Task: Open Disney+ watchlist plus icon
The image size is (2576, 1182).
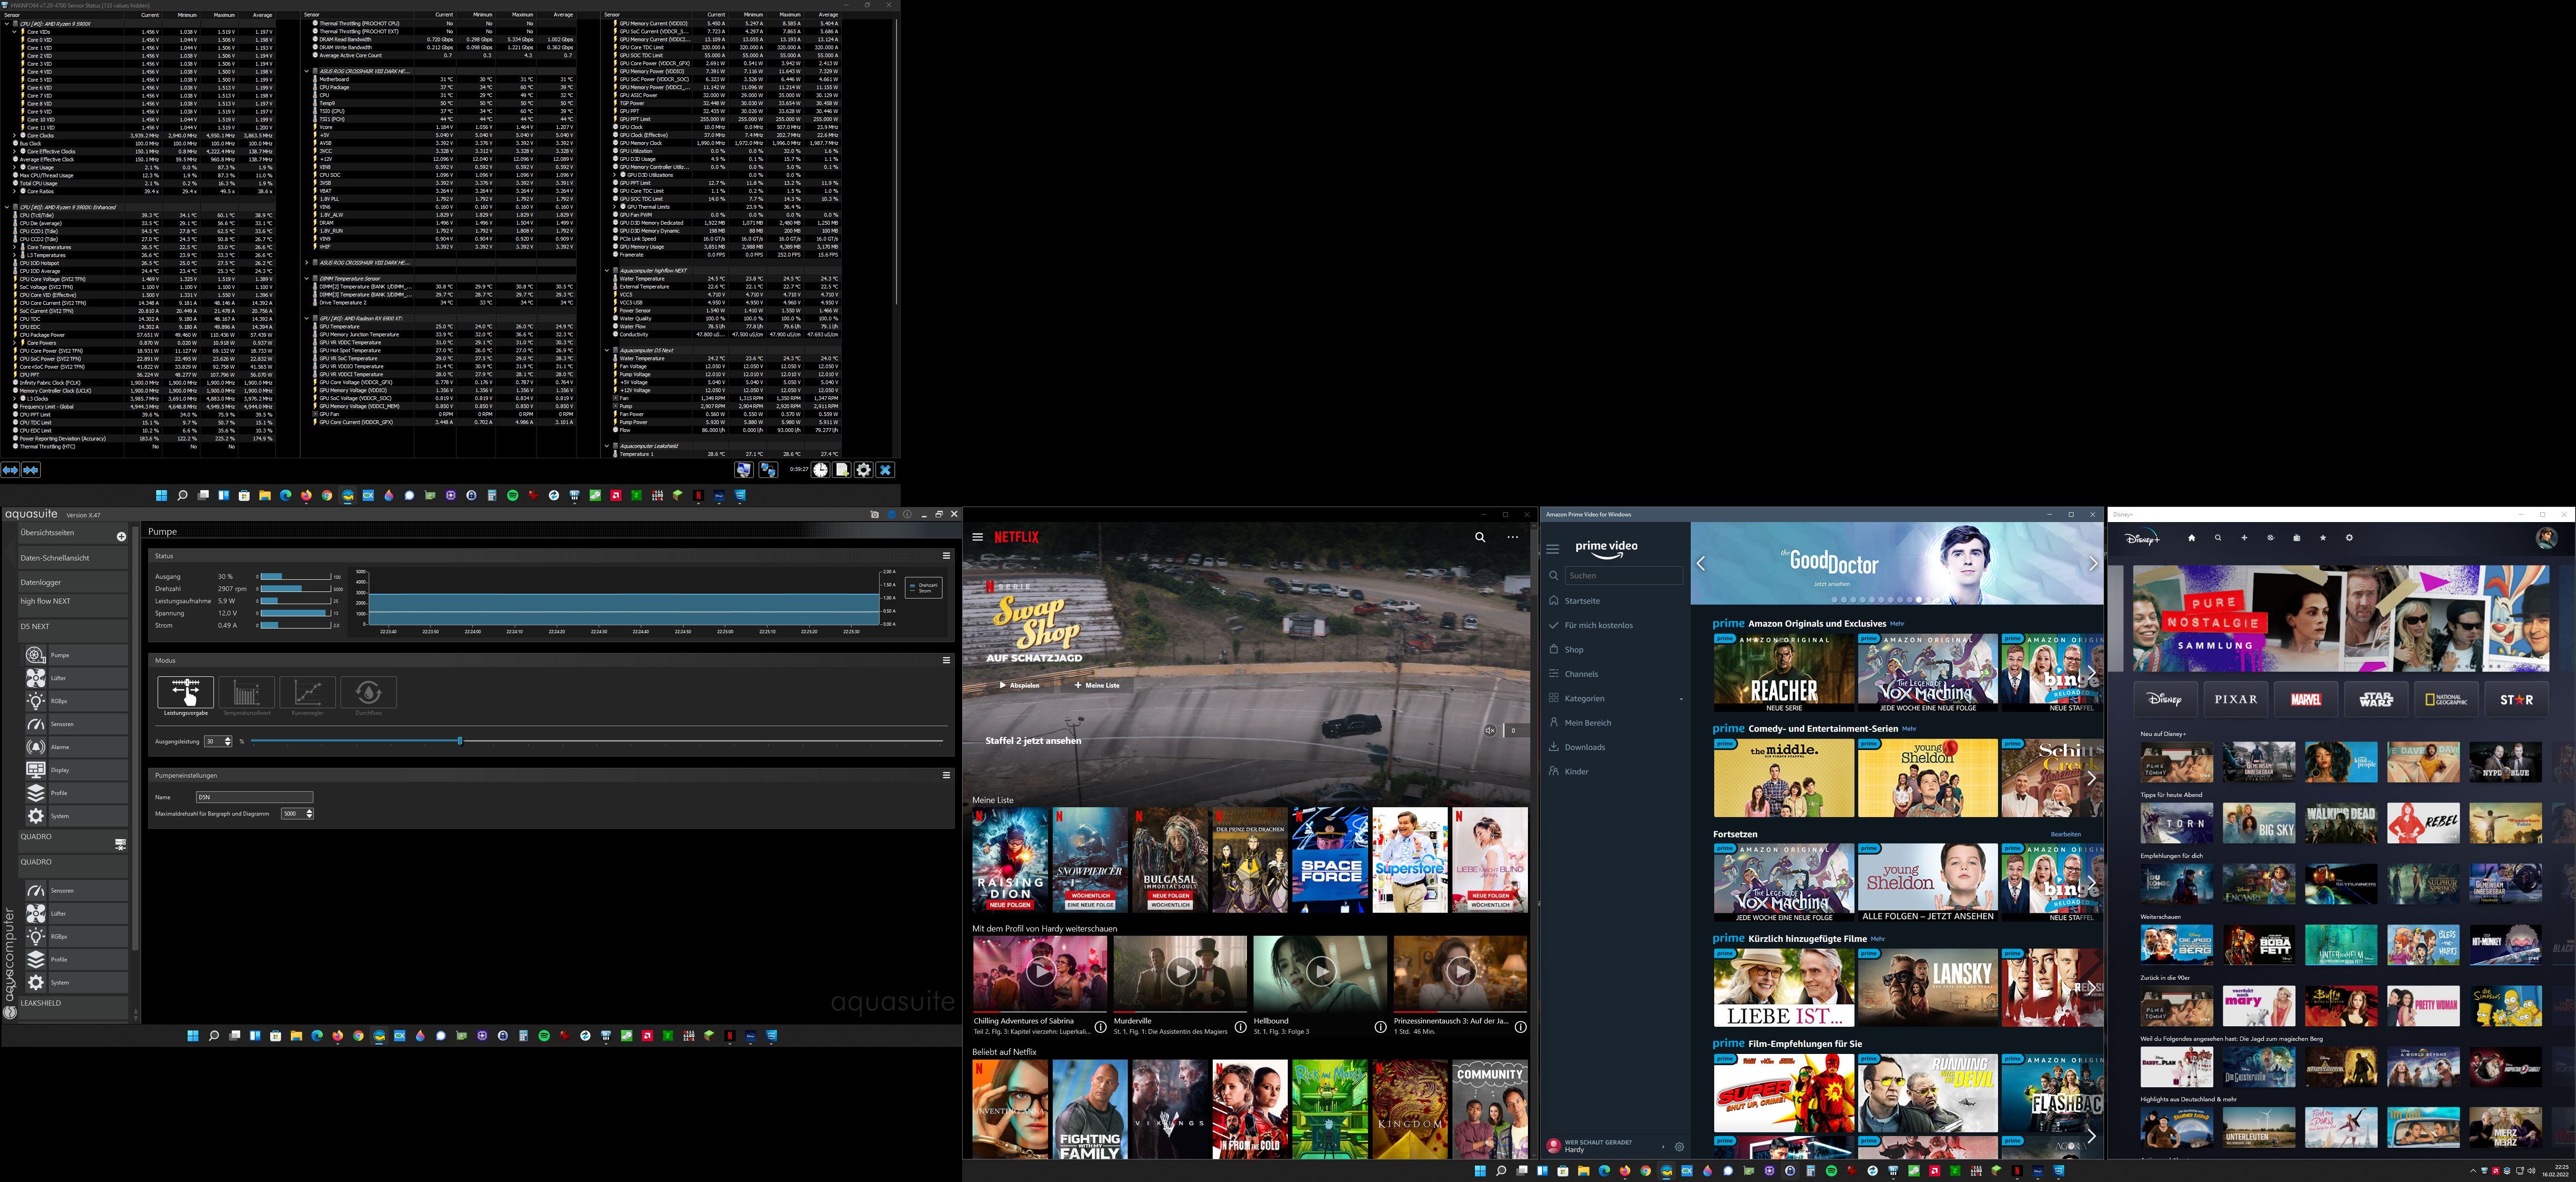Action: 2244,538
